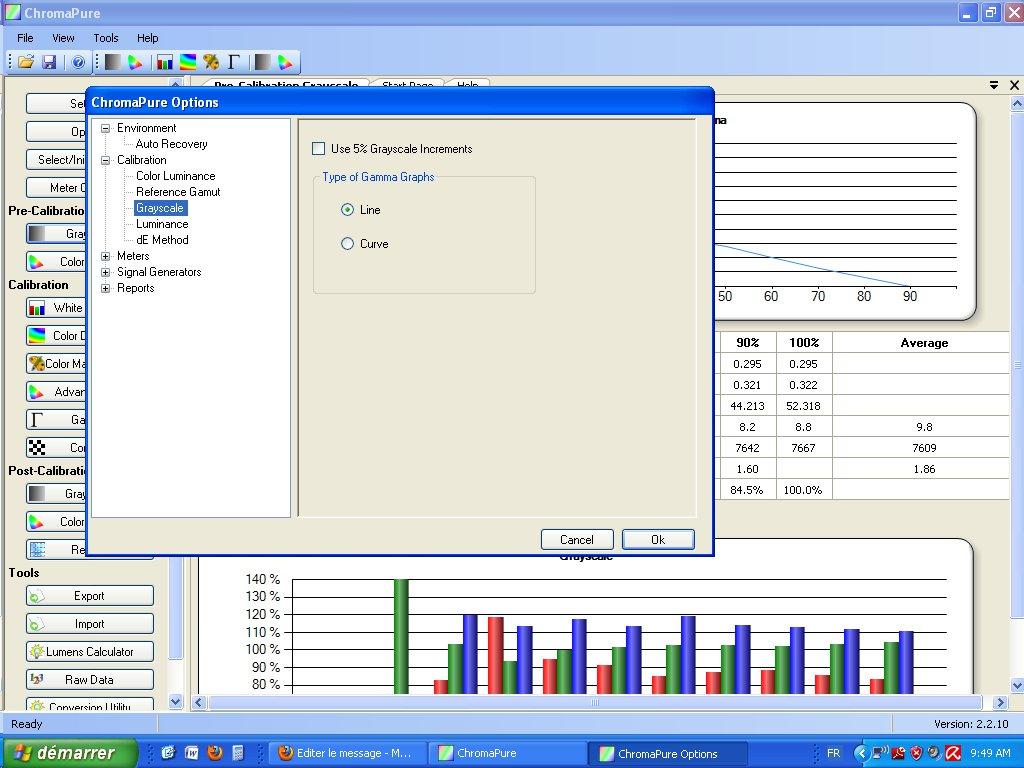
Task: Collapse the Calibration tree node
Action: (105, 160)
